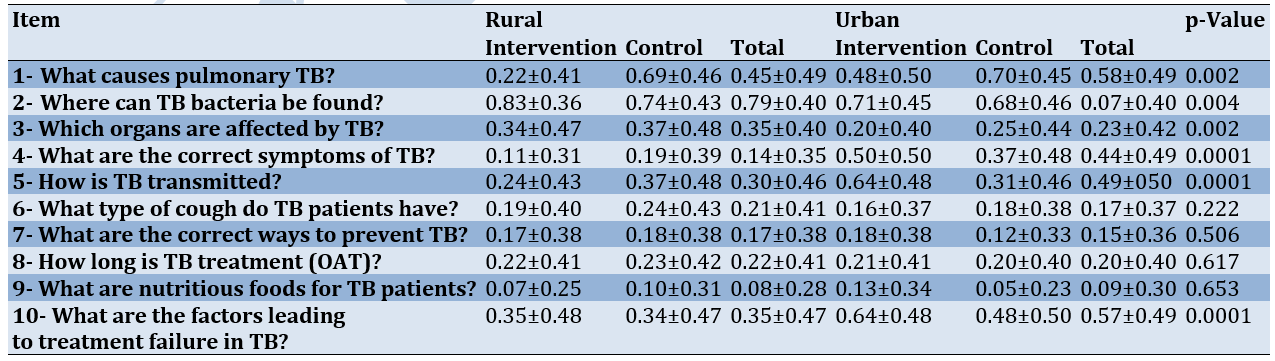Select the 0.49±050 urban total cell
Image resolution: width=1275 pixels, height=361 pixels.
click(1129, 182)
